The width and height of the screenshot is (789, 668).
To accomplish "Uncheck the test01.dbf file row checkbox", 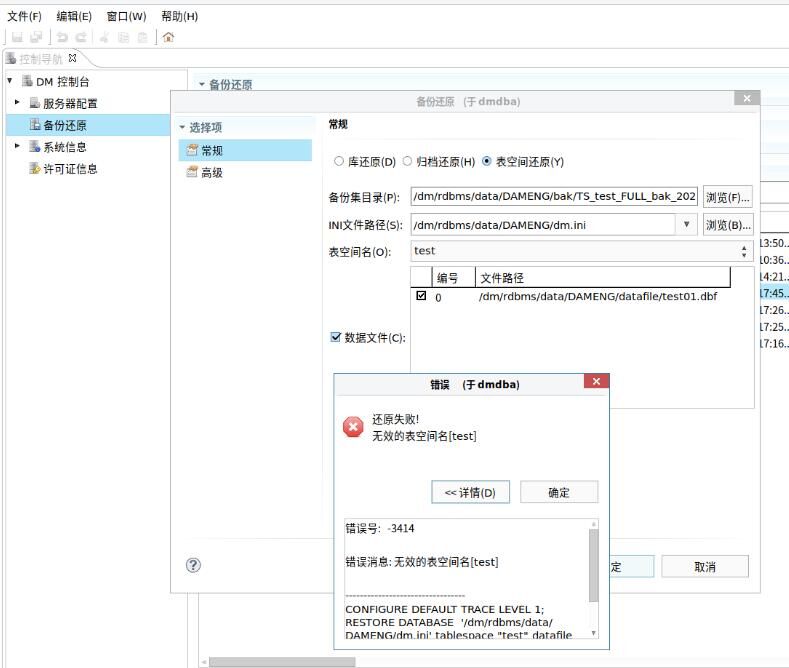I will point(421,296).
